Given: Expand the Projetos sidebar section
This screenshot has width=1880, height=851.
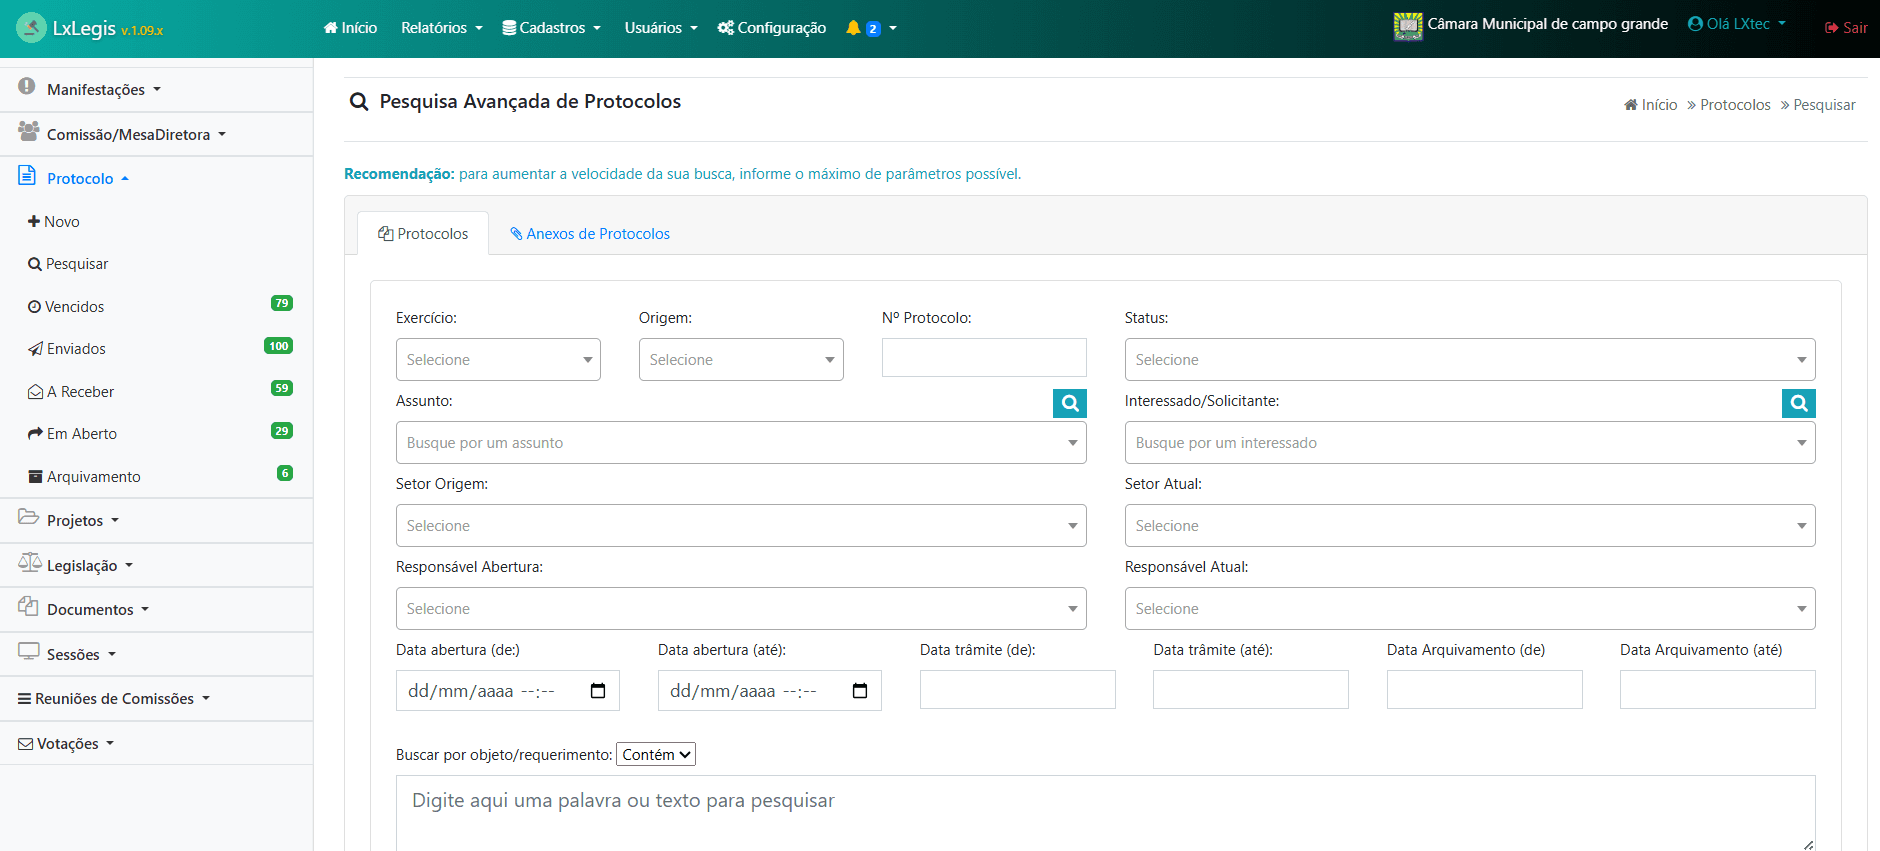Looking at the screenshot, I should (x=75, y=521).
